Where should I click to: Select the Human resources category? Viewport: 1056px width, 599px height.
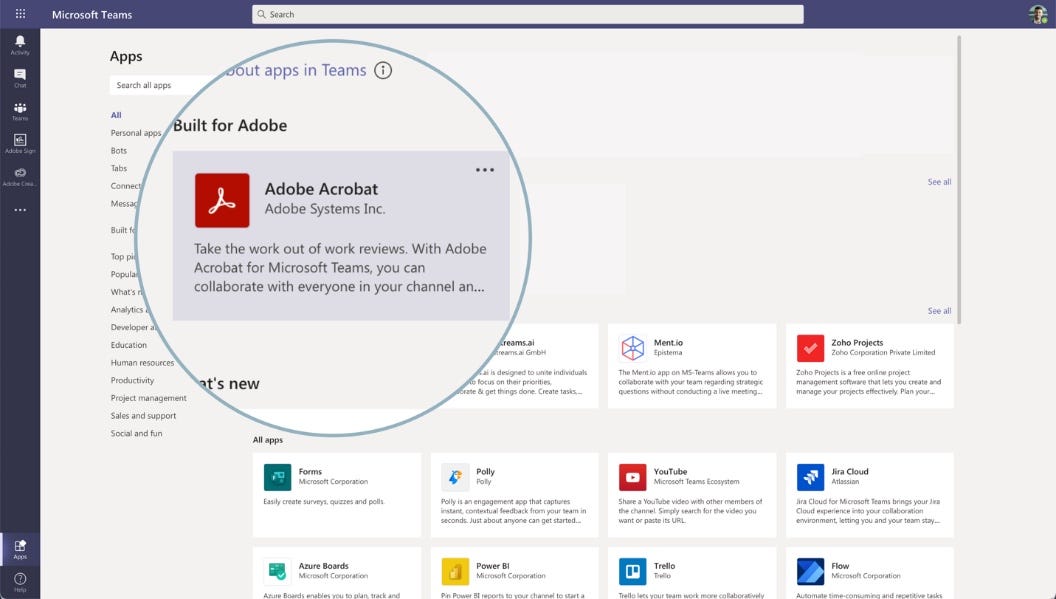142,362
